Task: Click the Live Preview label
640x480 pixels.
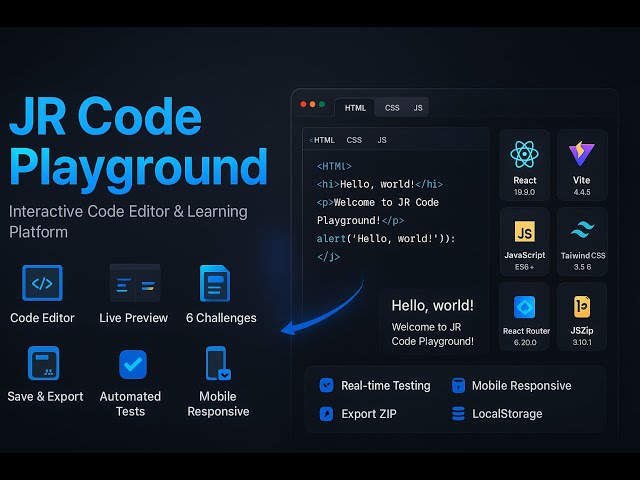Action: 133,318
